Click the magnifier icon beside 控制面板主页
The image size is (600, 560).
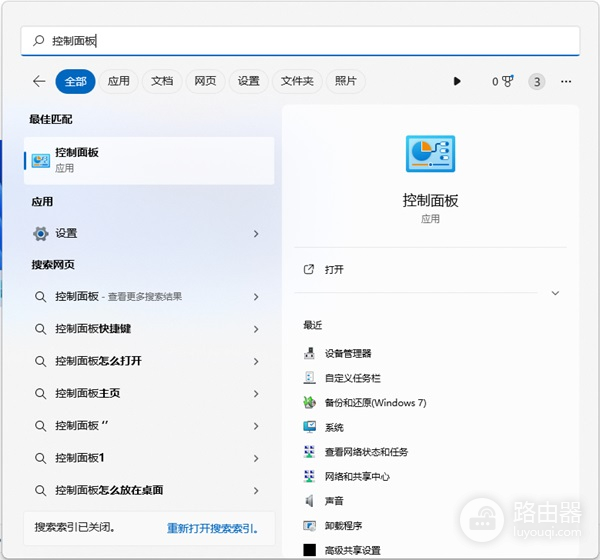41,393
